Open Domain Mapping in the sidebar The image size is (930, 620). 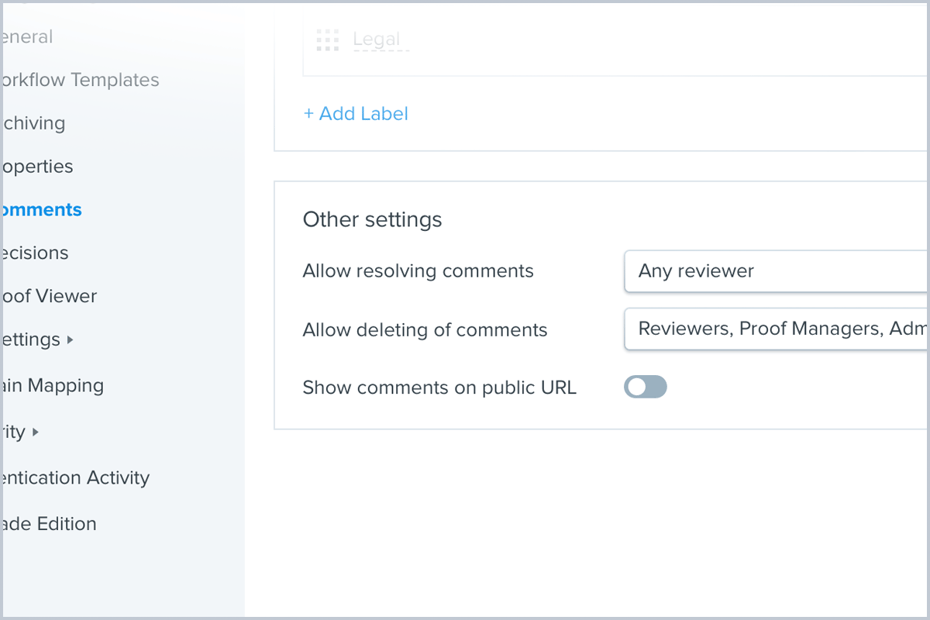[52, 385]
